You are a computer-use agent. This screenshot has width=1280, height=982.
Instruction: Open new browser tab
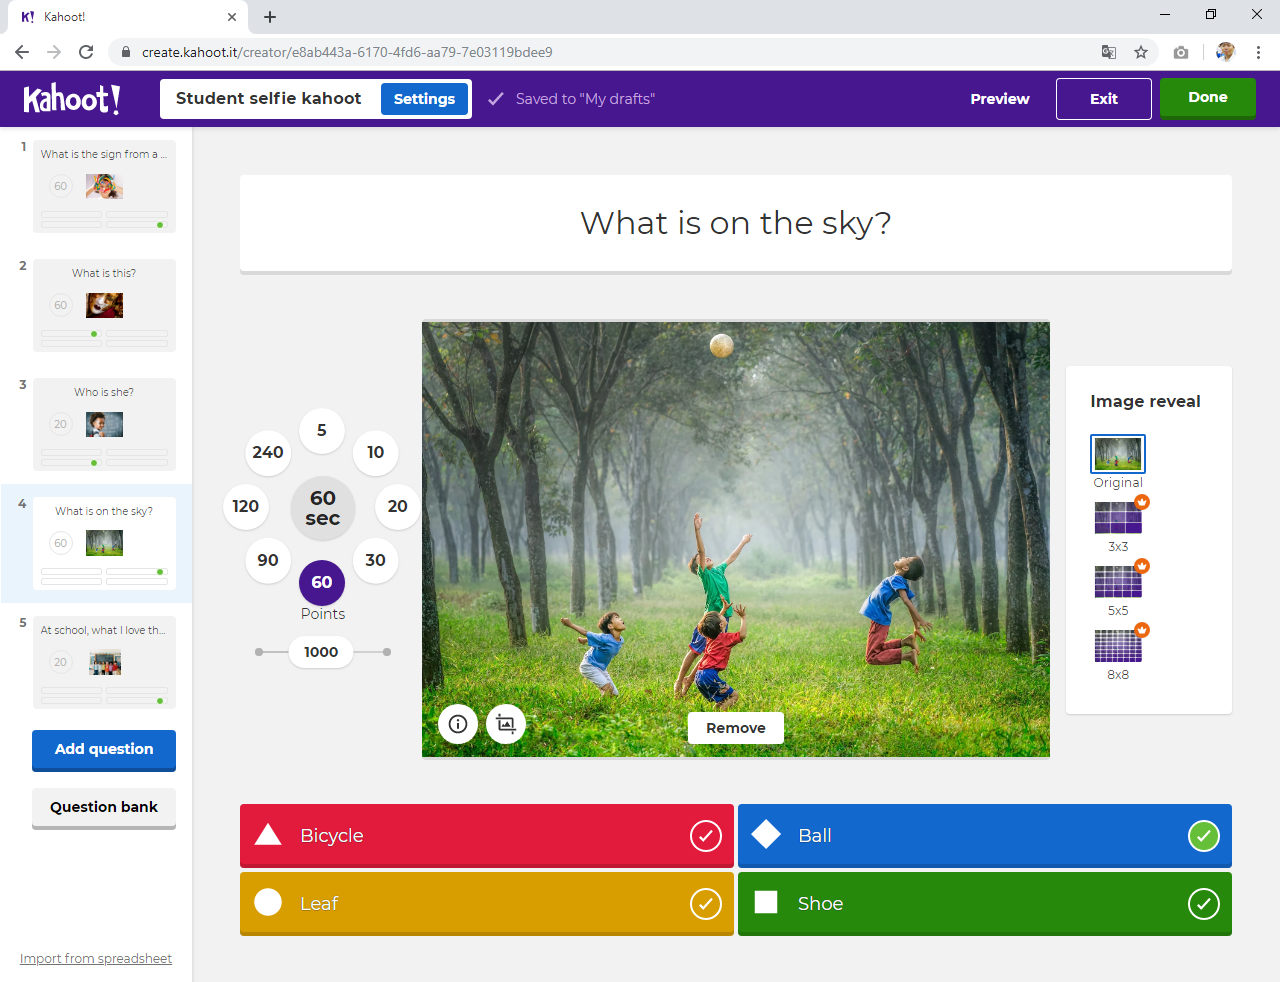point(270,17)
